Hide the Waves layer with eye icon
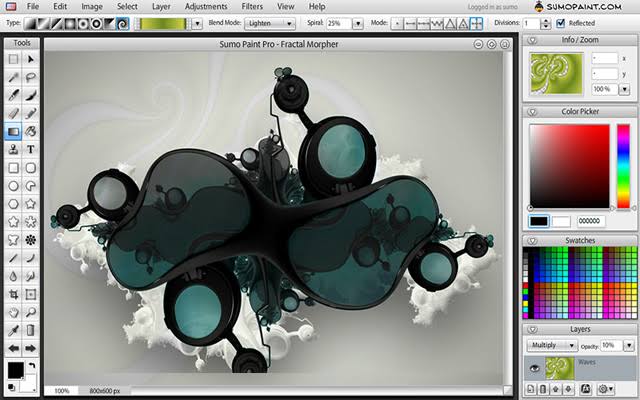The height and width of the screenshot is (400, 640). [x=534, y=369]
